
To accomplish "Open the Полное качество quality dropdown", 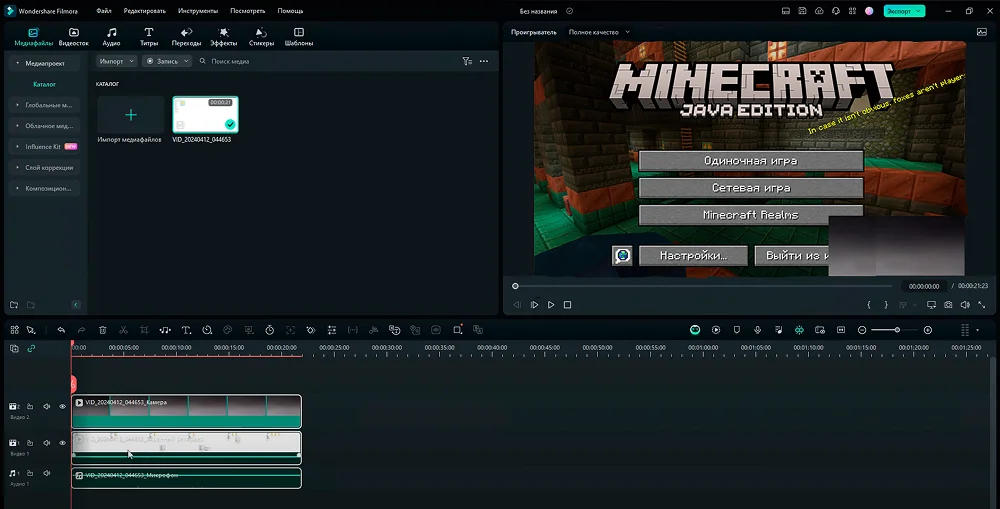I will (x=599, y=32).
